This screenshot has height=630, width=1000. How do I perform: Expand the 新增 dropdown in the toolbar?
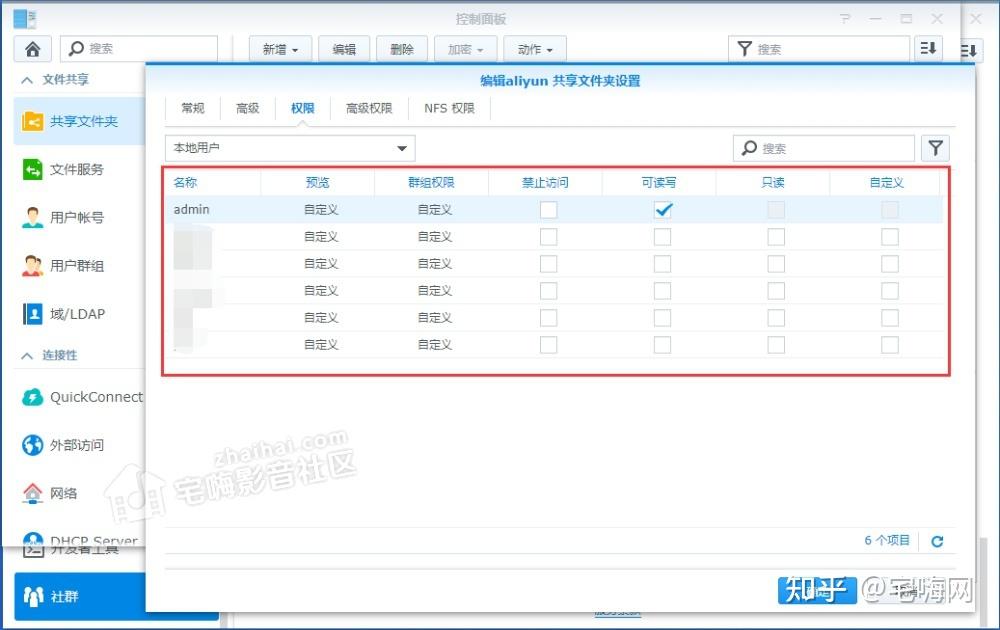tap(280, 48)
